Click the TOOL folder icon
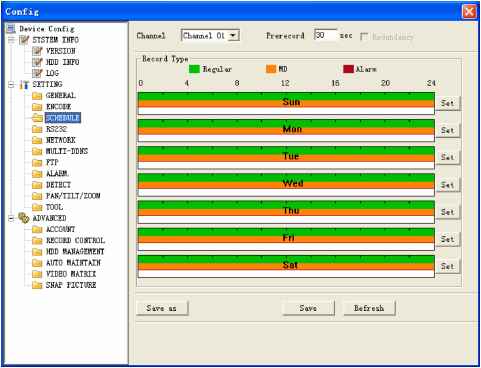The image size is (481, 368). (x=37, y=207)
